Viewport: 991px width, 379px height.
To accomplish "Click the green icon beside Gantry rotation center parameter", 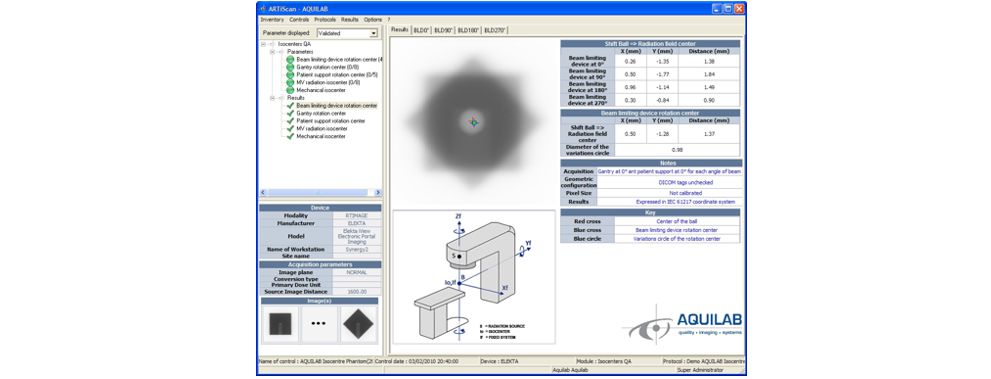I will click(290, 67).
